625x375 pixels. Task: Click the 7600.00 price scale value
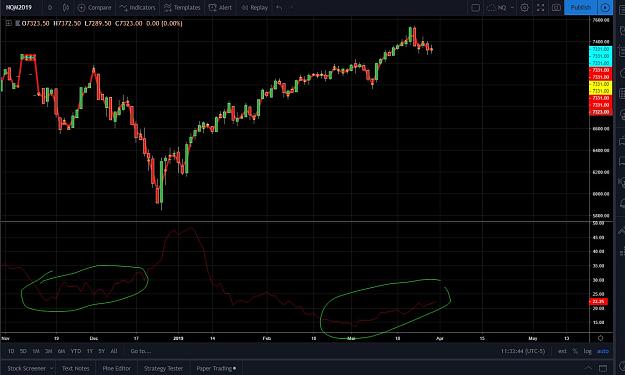click(601, 20)
